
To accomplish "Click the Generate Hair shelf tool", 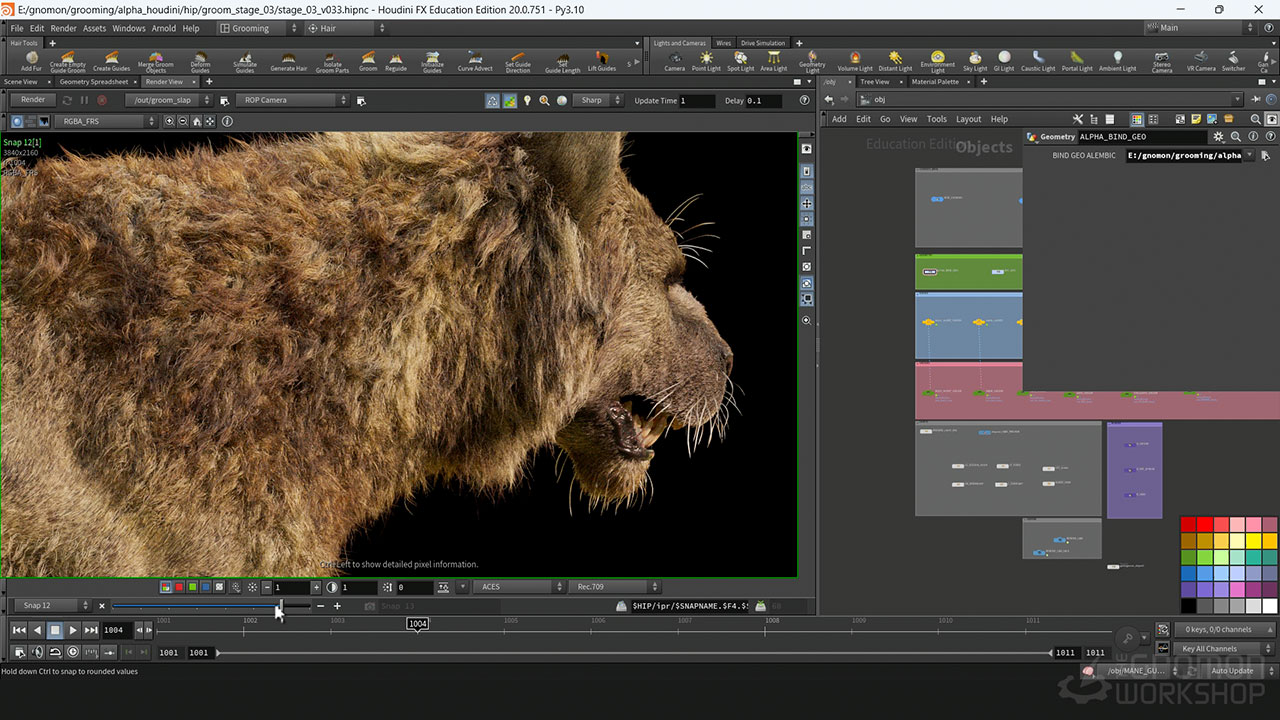I will pyautogui.click(x=288, y=61).
